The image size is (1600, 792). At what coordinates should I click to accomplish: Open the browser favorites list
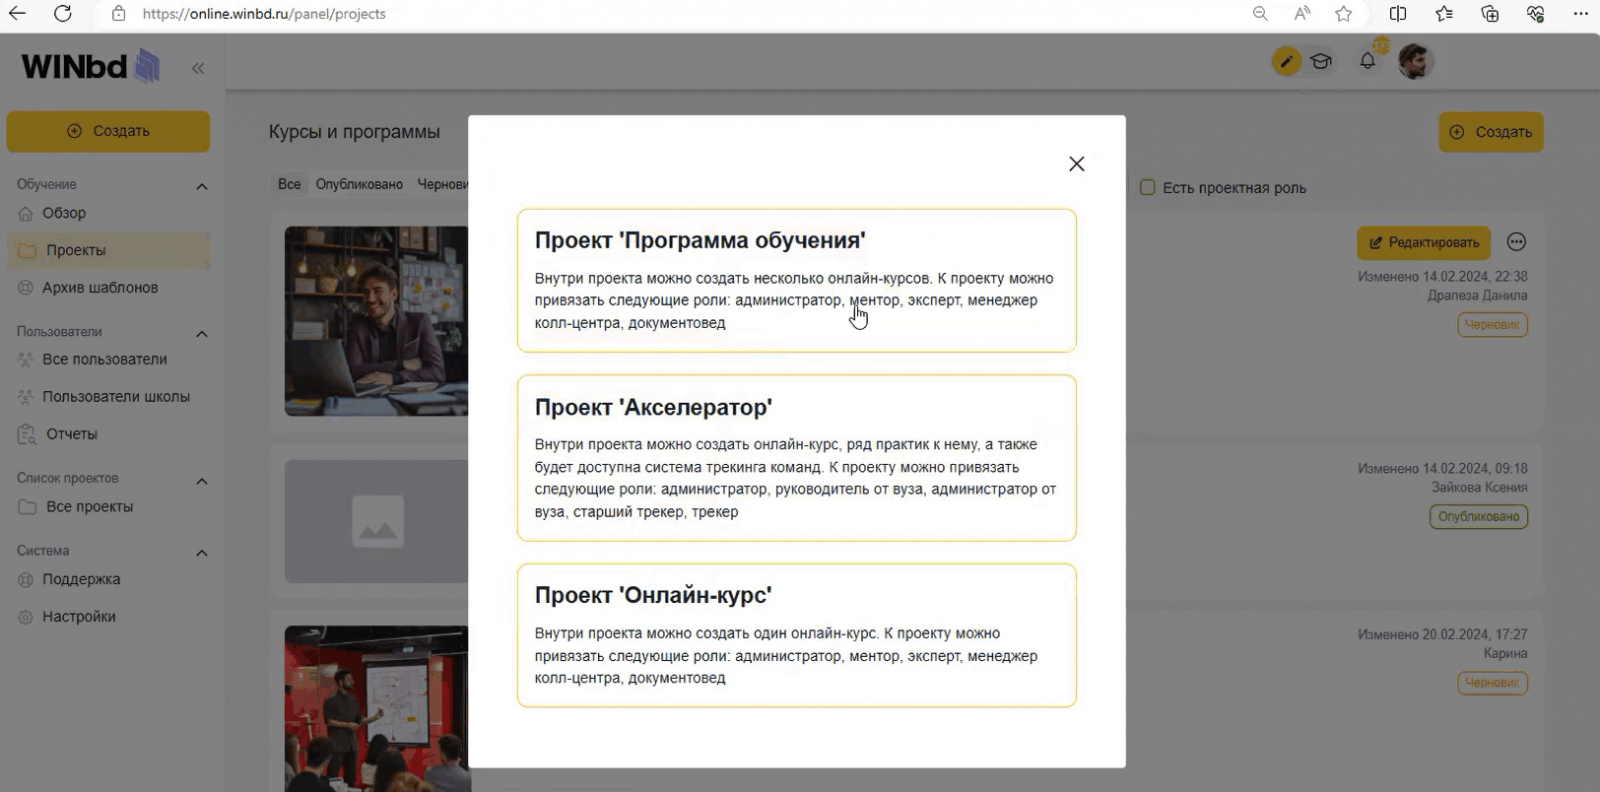point(1444,14)
